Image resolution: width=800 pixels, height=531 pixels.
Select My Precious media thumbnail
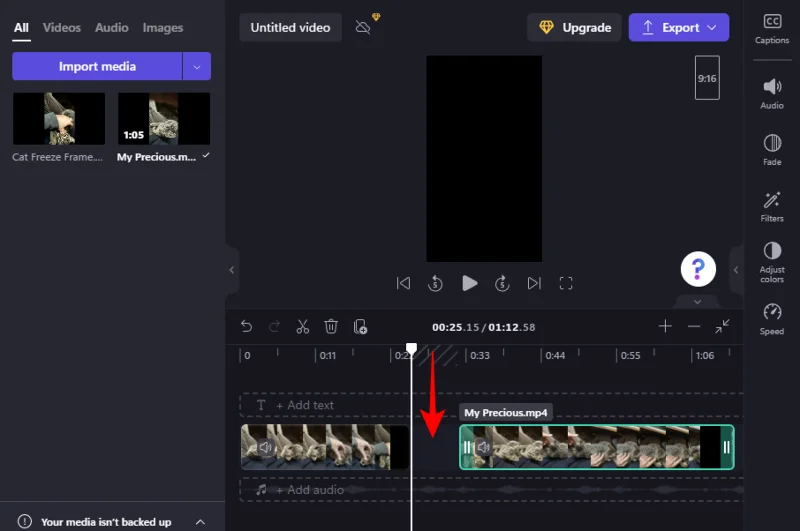(164, 119)
